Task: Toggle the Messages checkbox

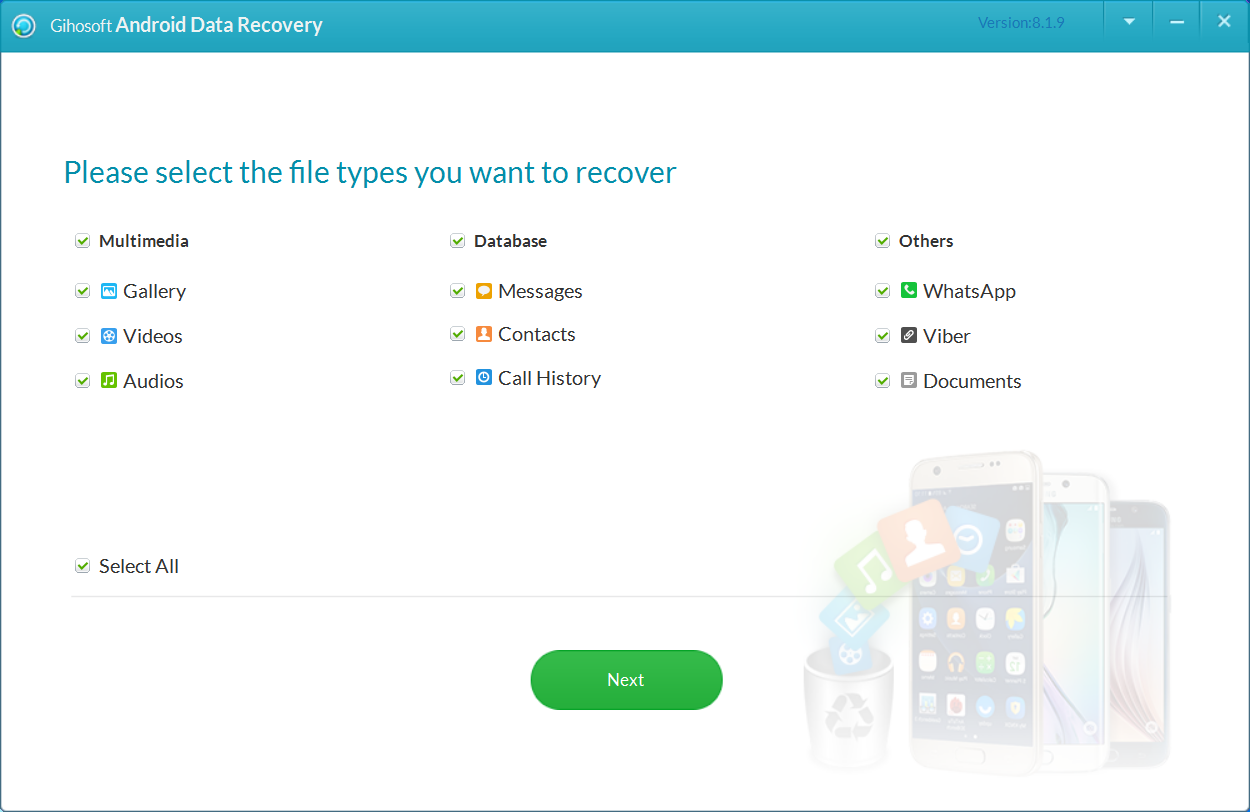Action: pos(458,291)
